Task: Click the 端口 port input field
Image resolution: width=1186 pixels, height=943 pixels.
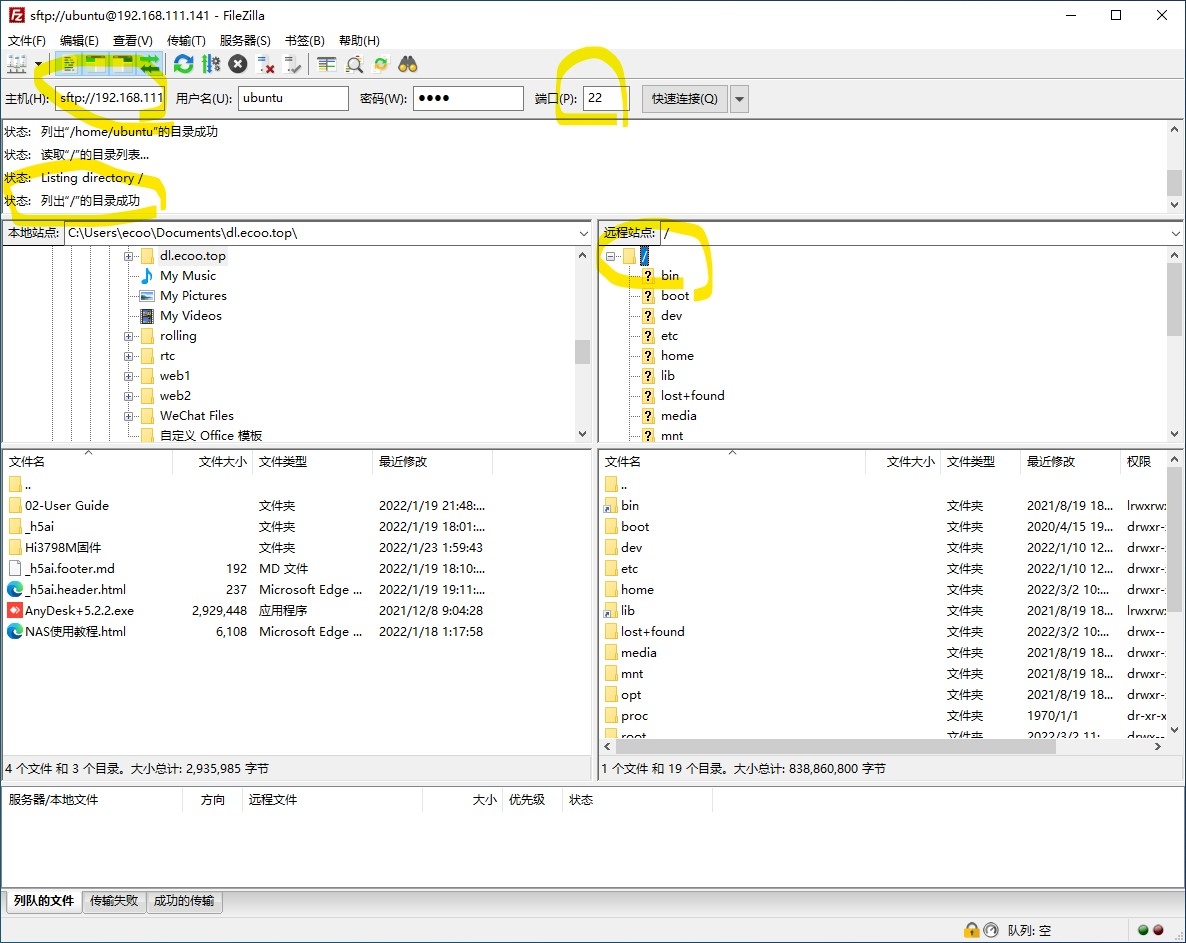Action: coord(606,99)
